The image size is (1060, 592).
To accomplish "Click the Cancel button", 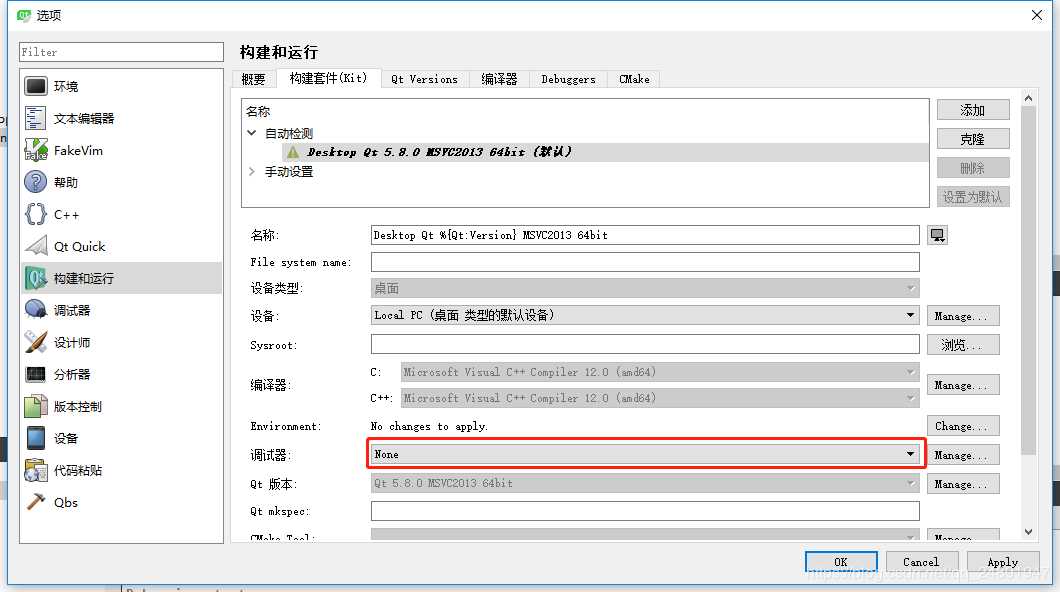I will (x=921, y=562).
